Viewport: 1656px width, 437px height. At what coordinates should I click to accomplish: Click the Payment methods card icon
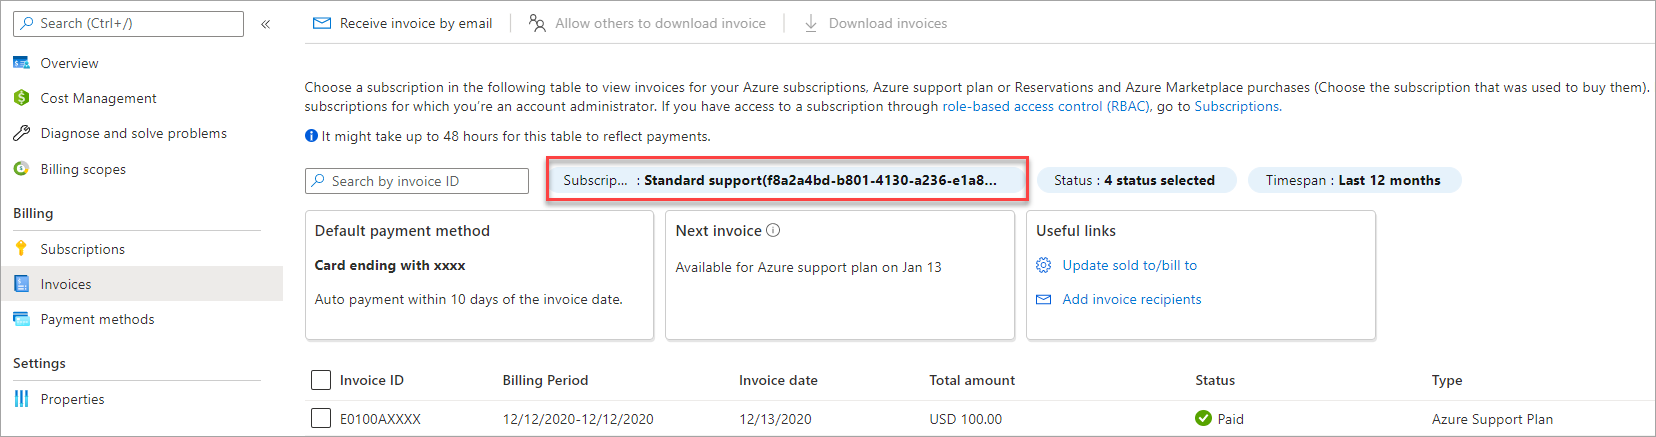[21, 319]
